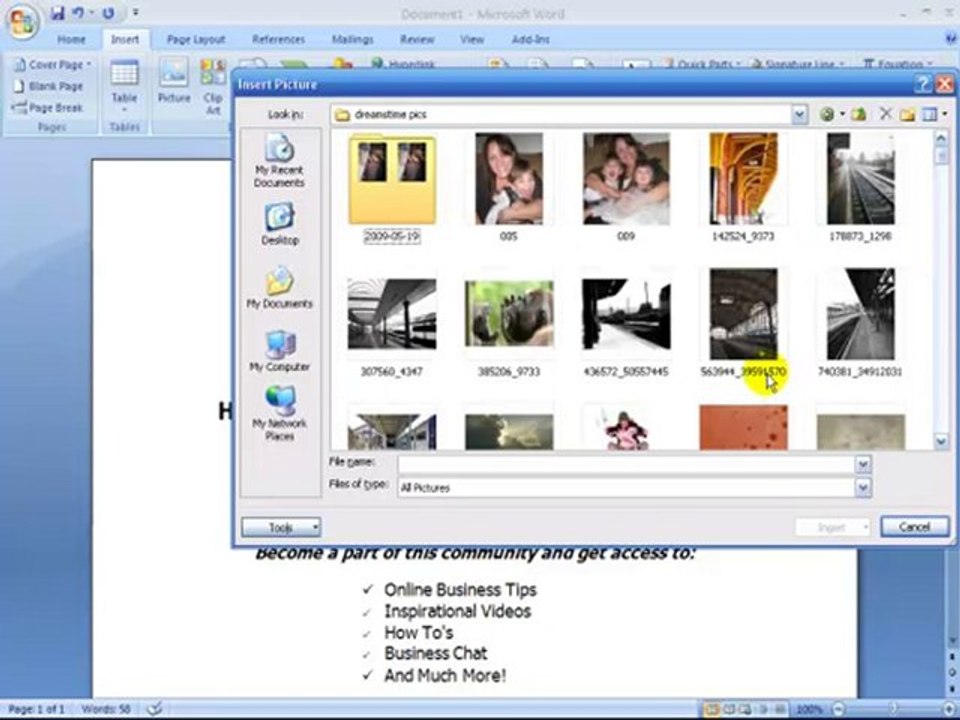Viewport: 960px width, 720px height.
Task: Click the zoom out minus button
Action: [837, 710]
